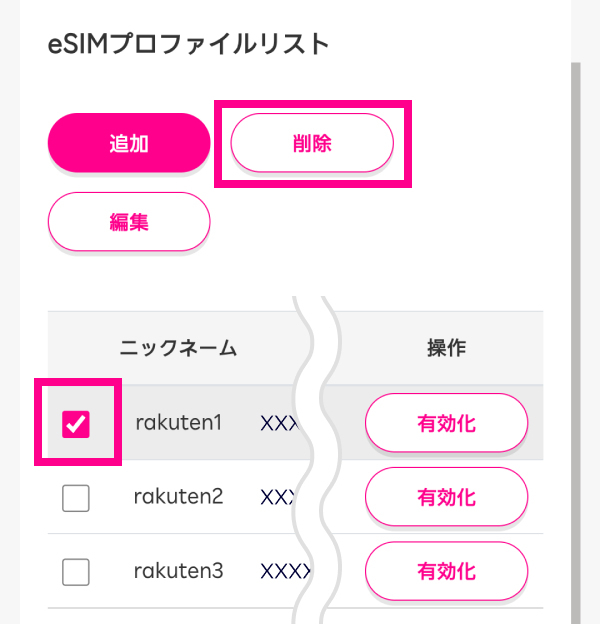Viewport: 600px width, 624px height.
Task: Activate rakuten1 with its 有効化 button
Action: 446,424
